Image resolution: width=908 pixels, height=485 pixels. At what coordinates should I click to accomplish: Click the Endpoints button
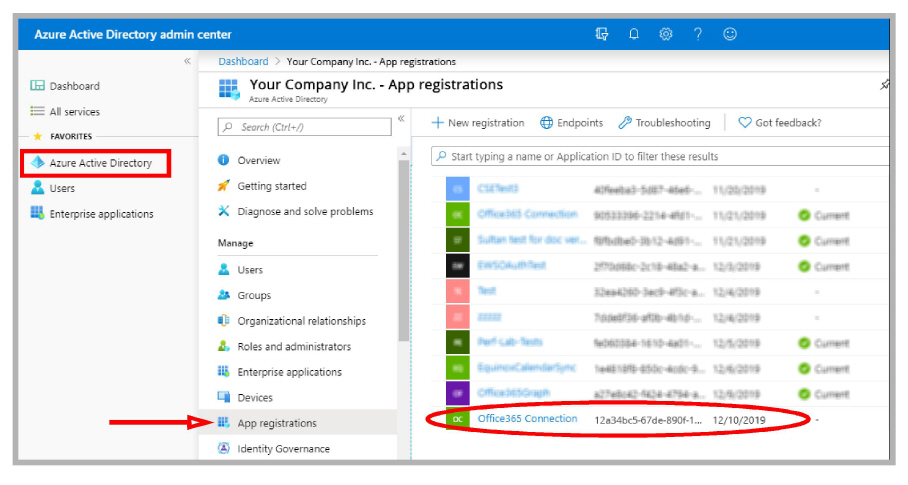point(572,123)
